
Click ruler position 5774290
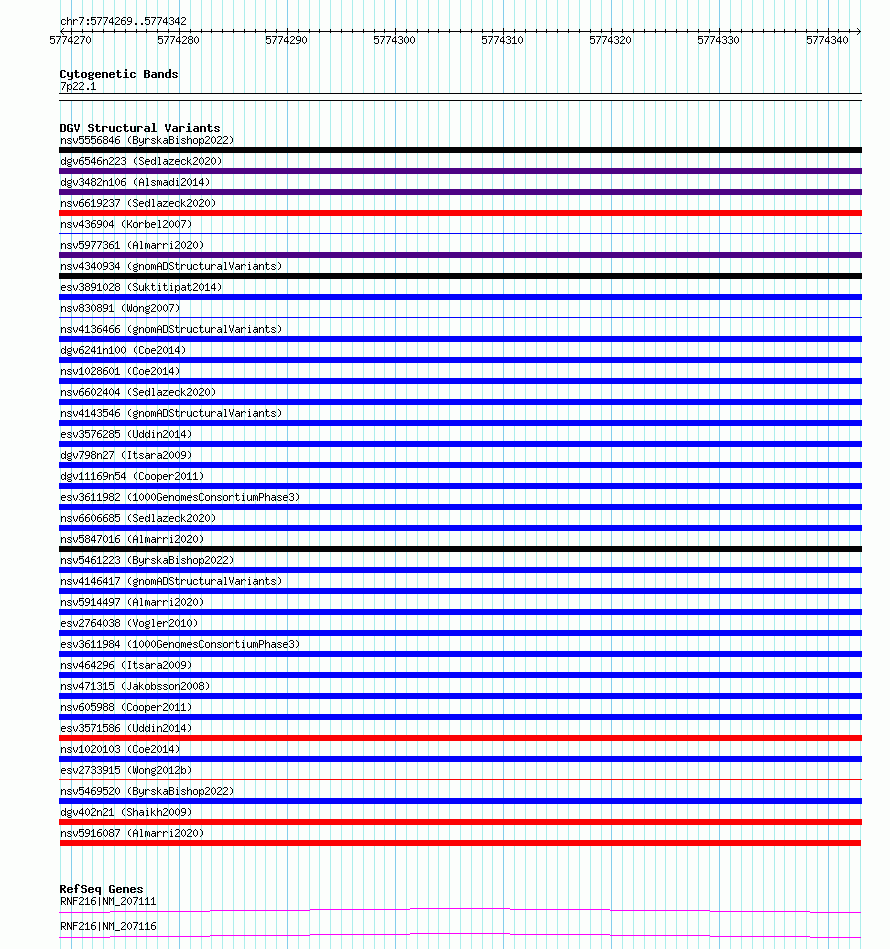286,40
